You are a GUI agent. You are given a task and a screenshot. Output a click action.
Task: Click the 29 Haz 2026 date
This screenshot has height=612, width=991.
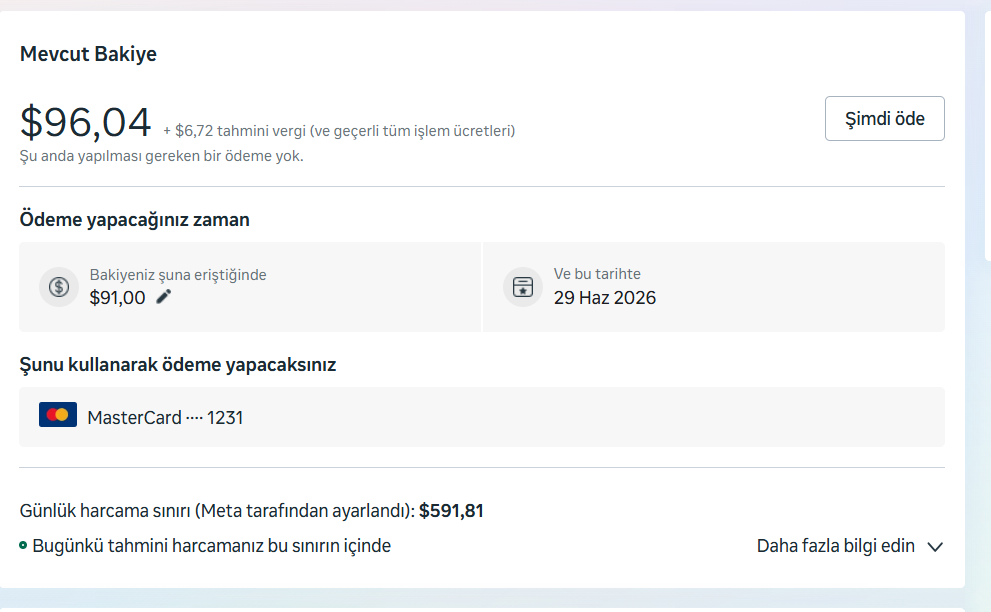tap(605, 298)
